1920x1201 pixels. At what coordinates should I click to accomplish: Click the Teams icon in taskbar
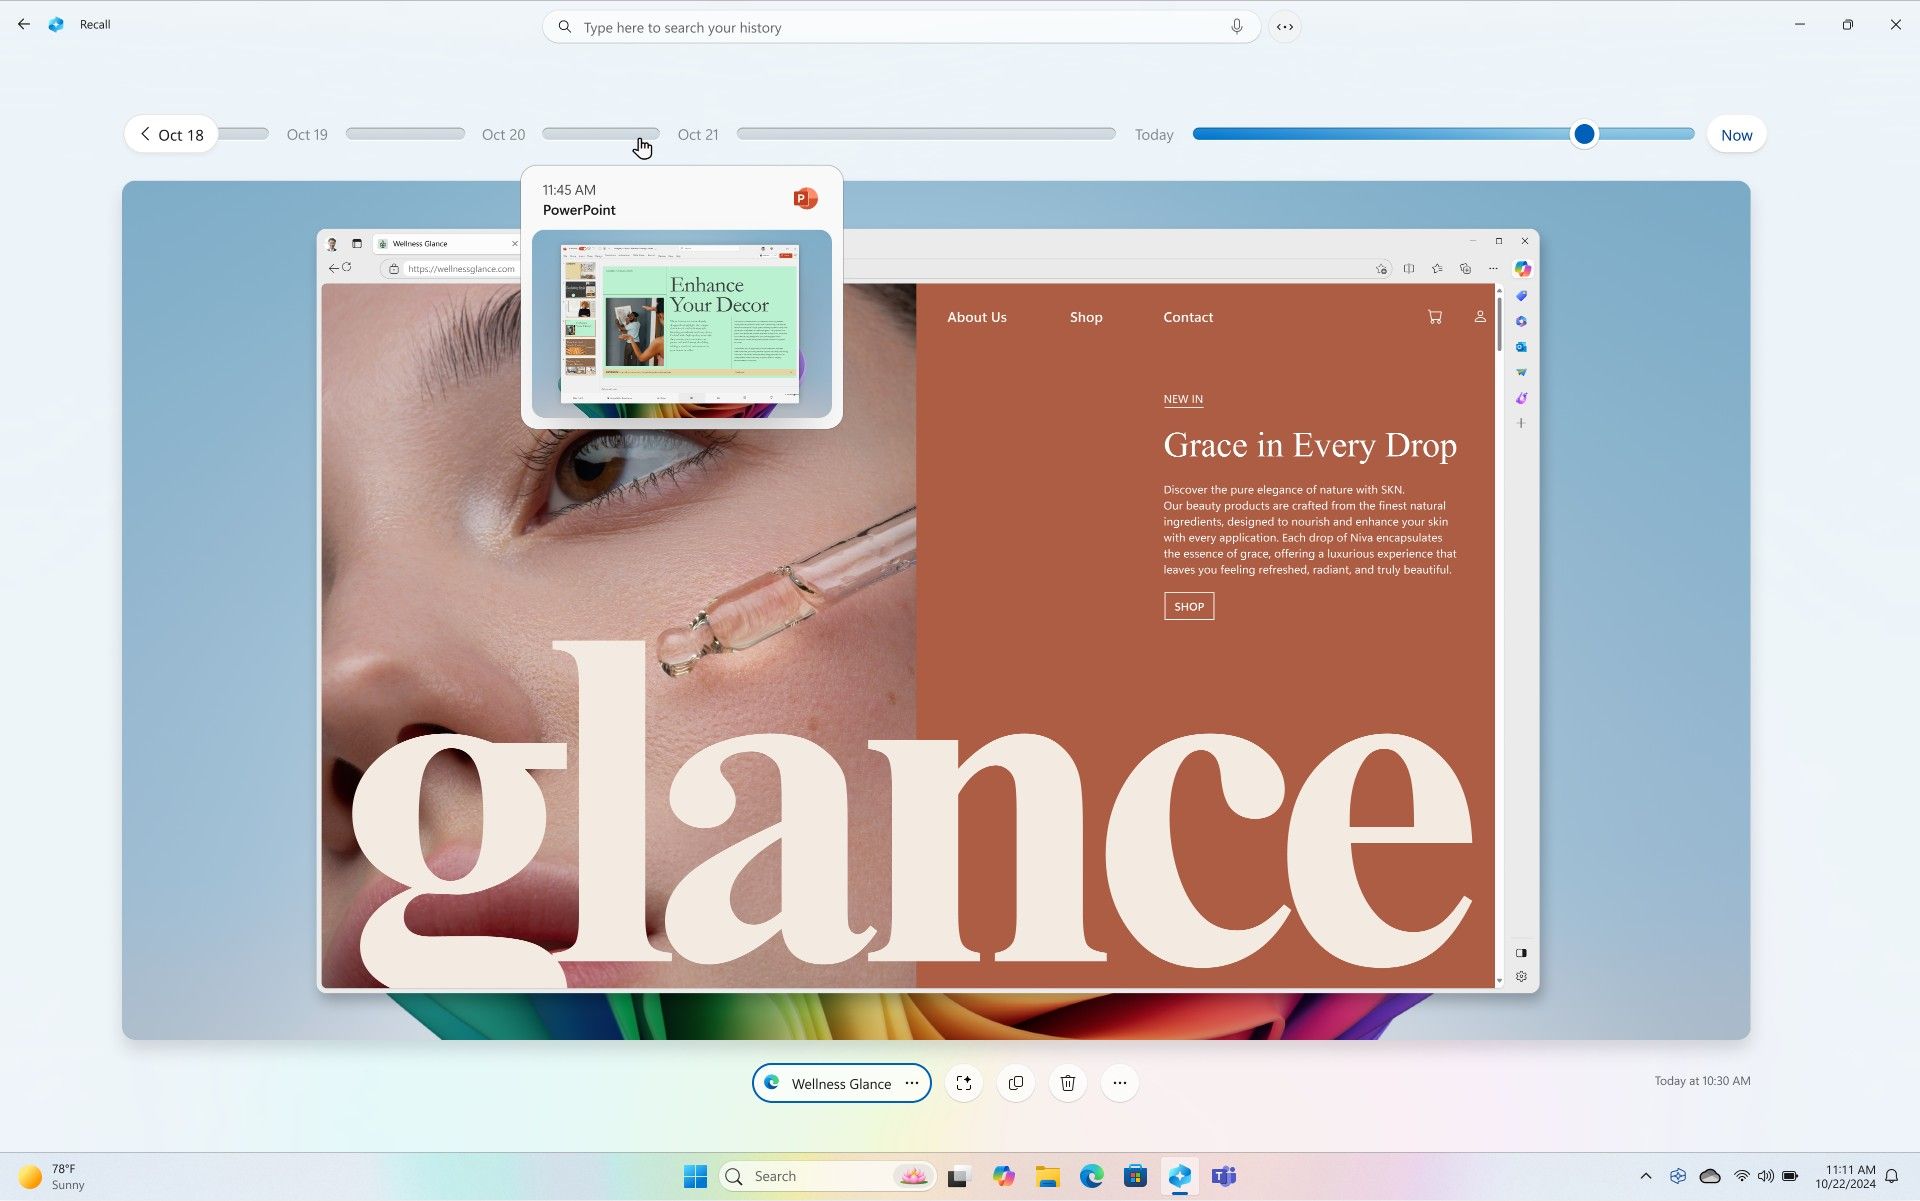(x=1223, y=1175)
